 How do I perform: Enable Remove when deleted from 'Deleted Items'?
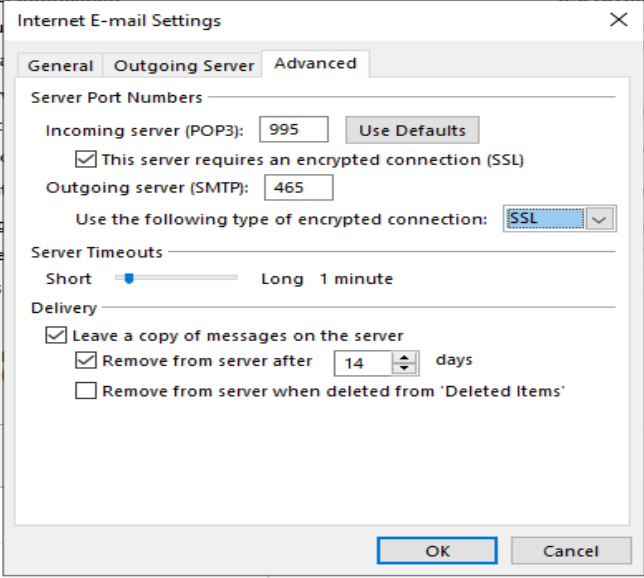85,392
